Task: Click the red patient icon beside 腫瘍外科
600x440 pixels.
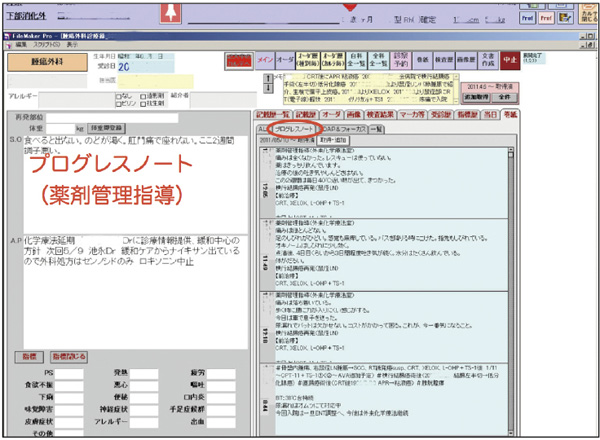Action: 237,61
